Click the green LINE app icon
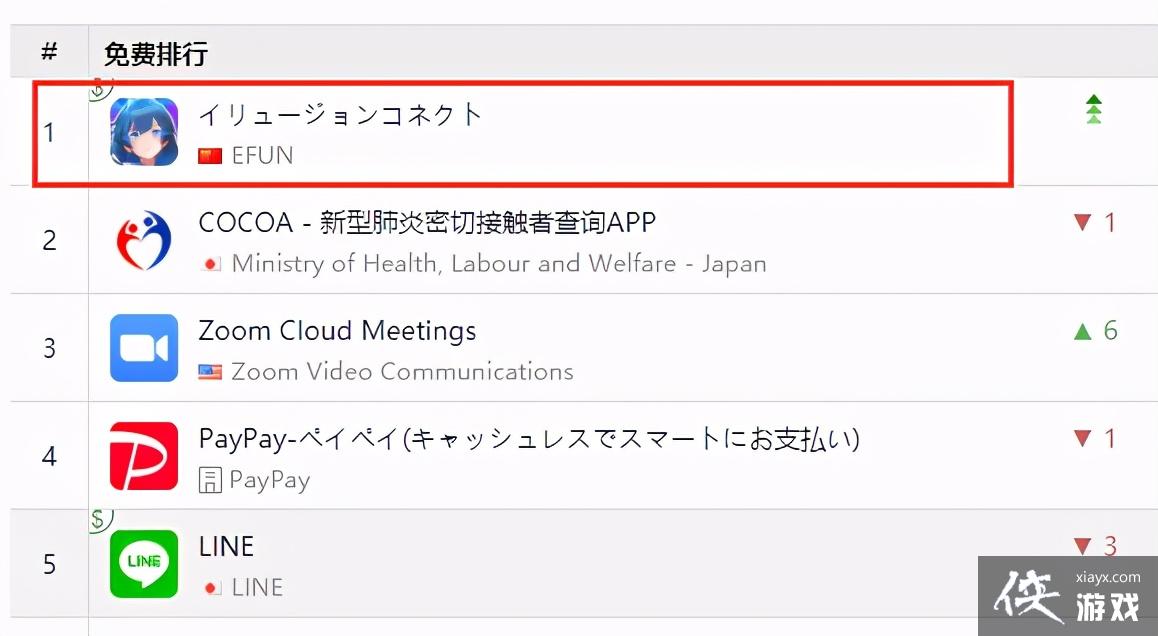 [144, 564]
